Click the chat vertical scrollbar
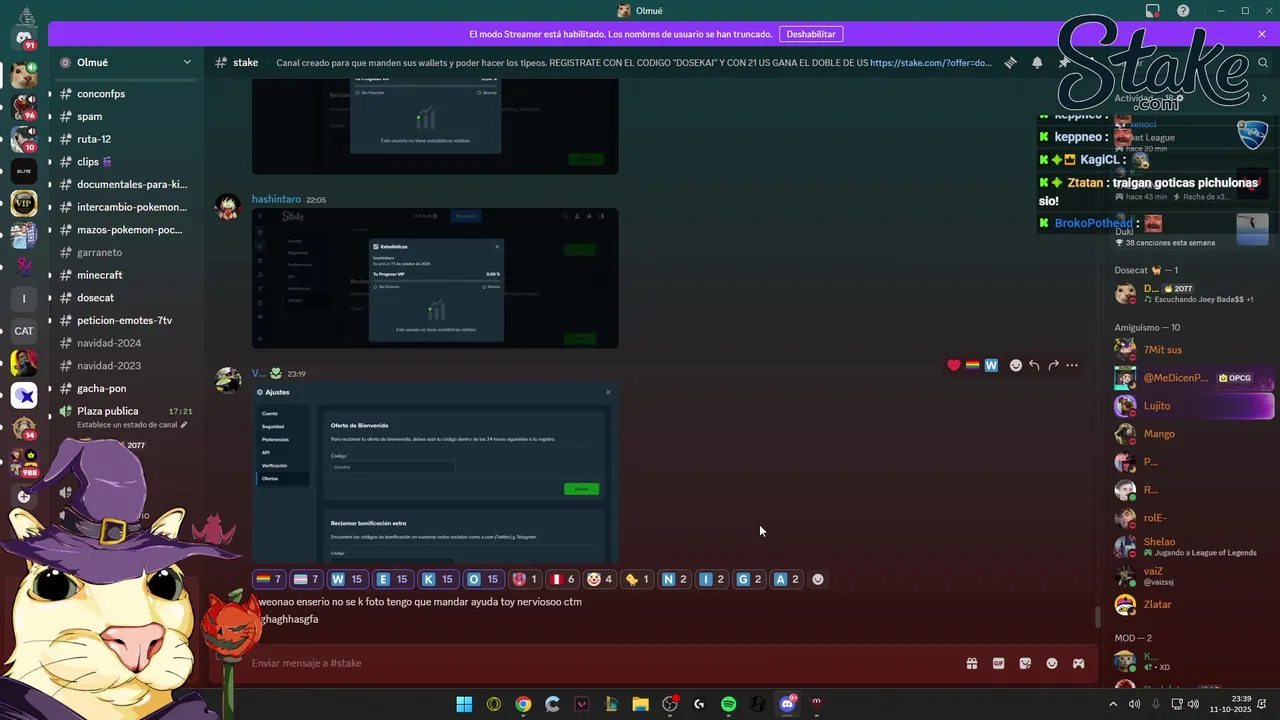 1099,617
